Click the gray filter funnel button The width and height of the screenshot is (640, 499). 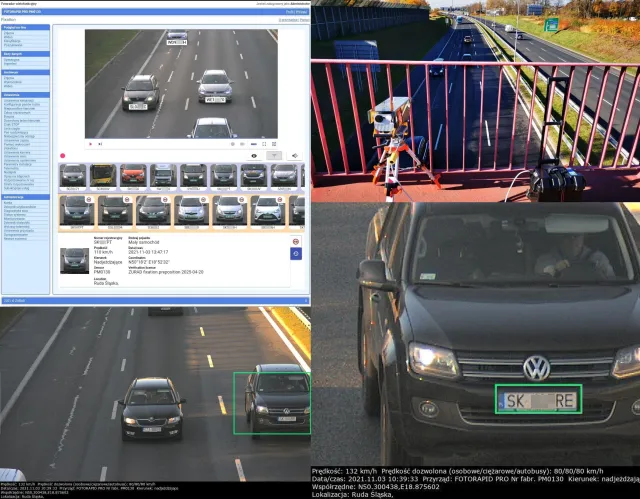point(274,156)
